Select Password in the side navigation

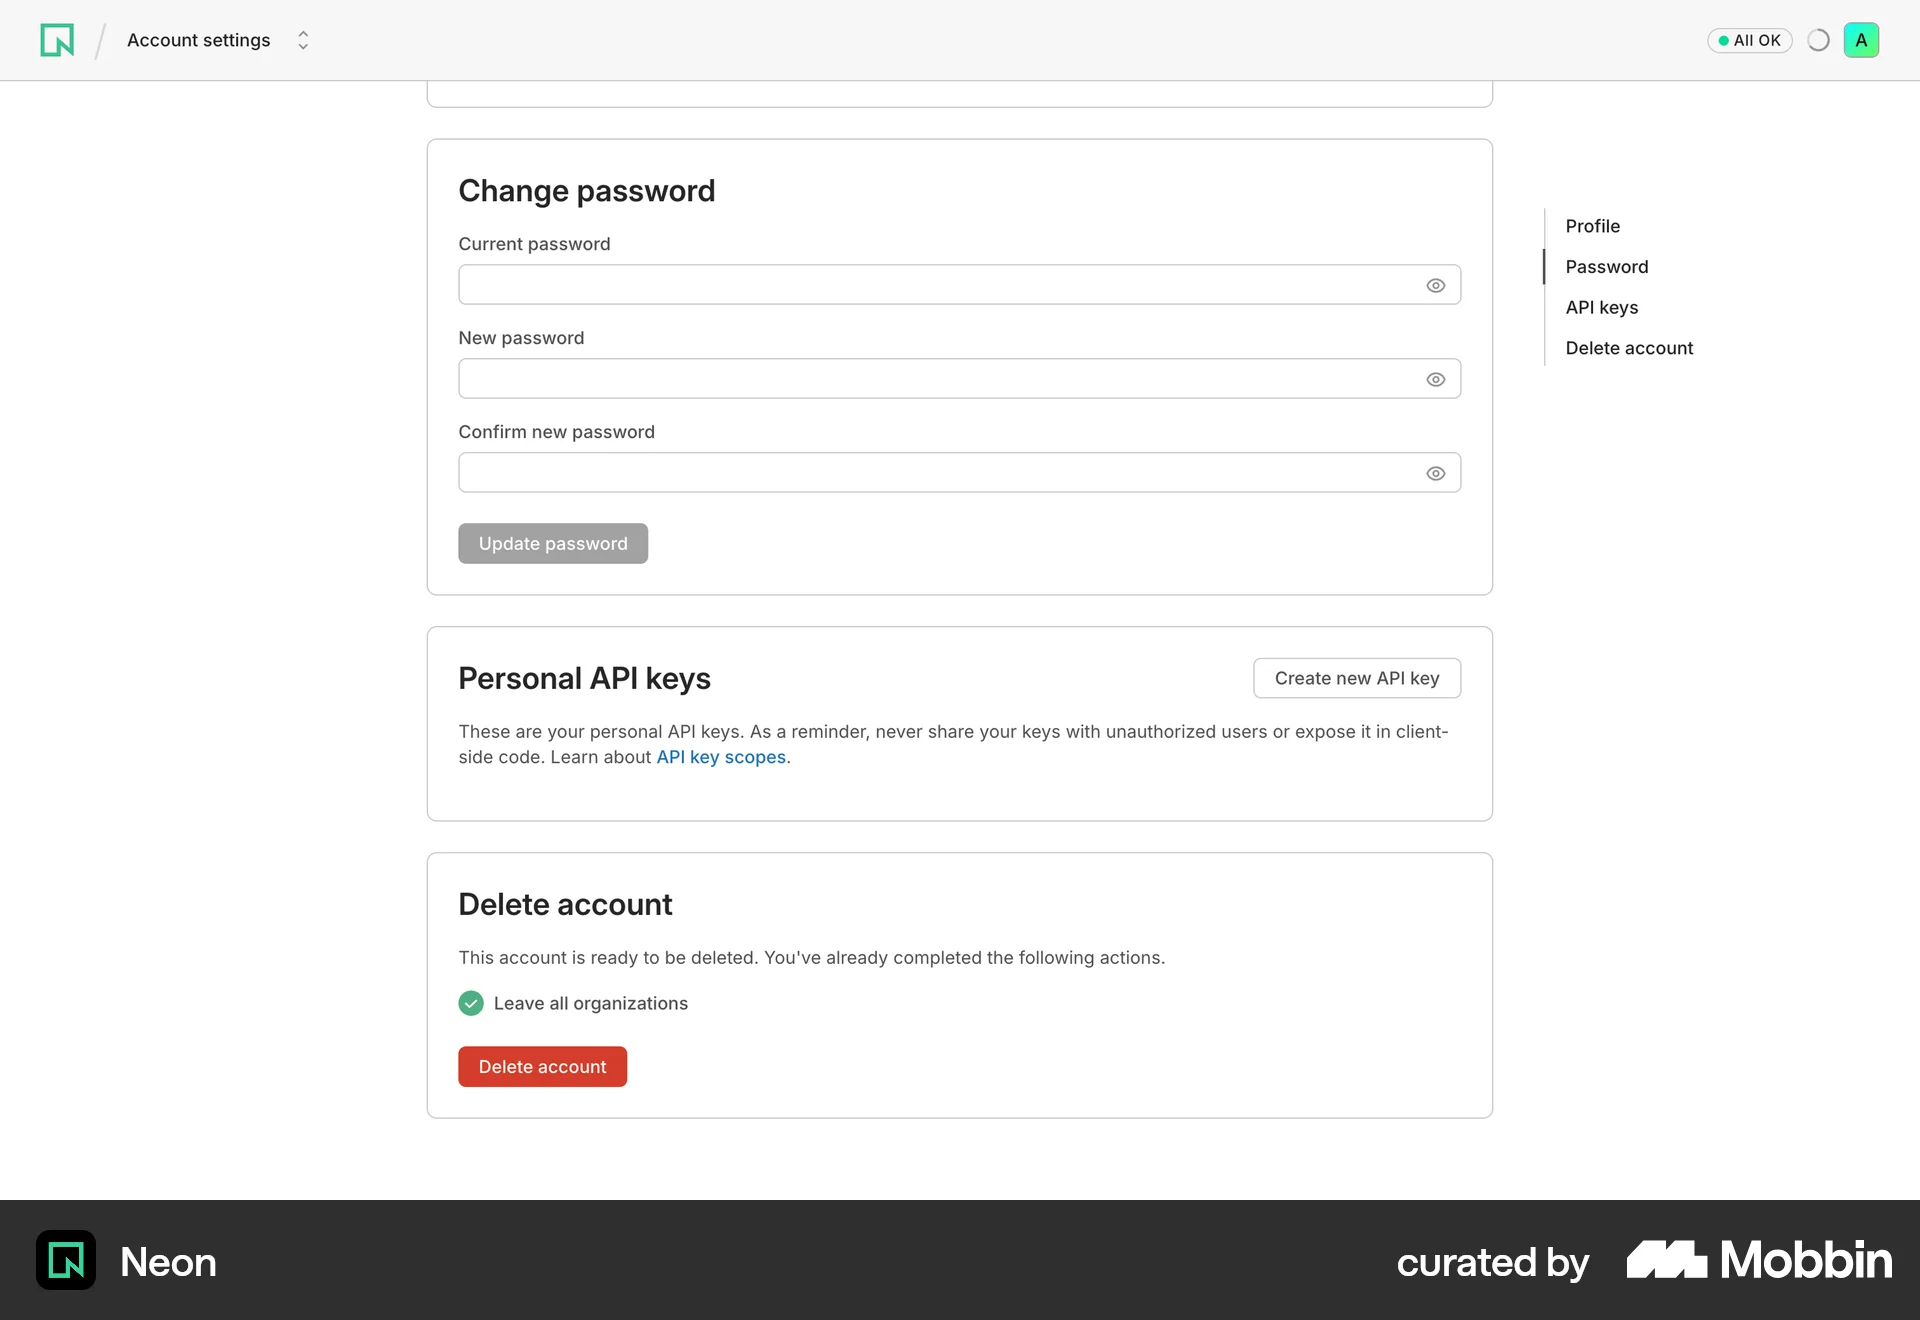pyautogui.click(x=1606, y=267)
